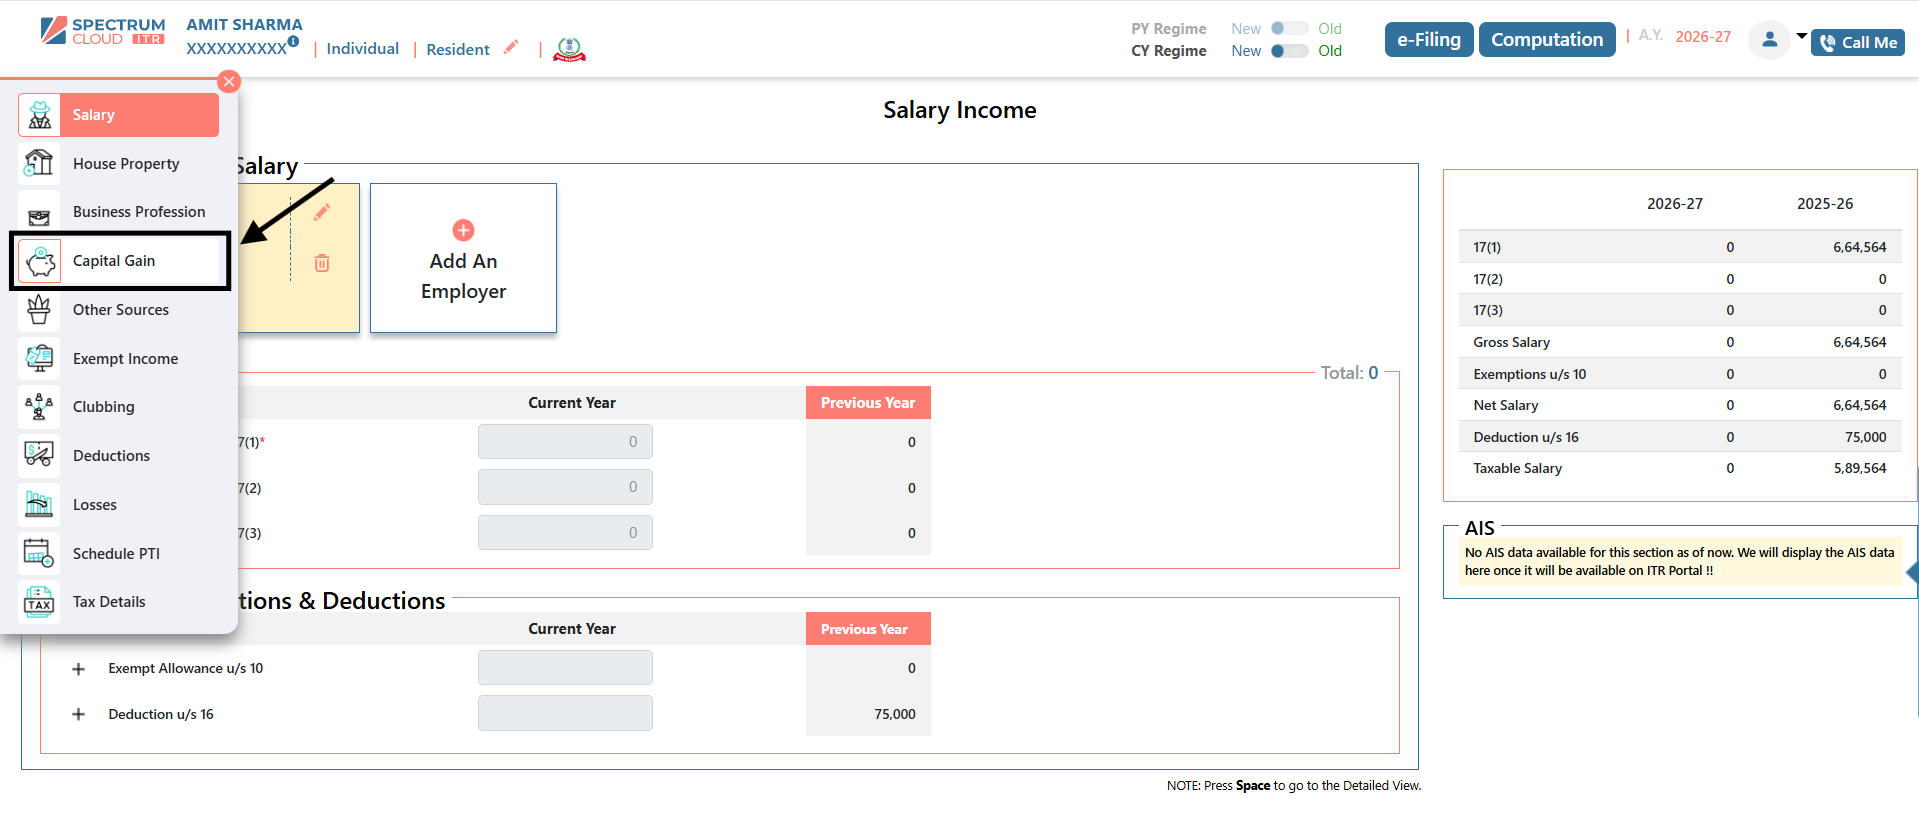Click the pencil edit icon on employer card

(322, 212)
